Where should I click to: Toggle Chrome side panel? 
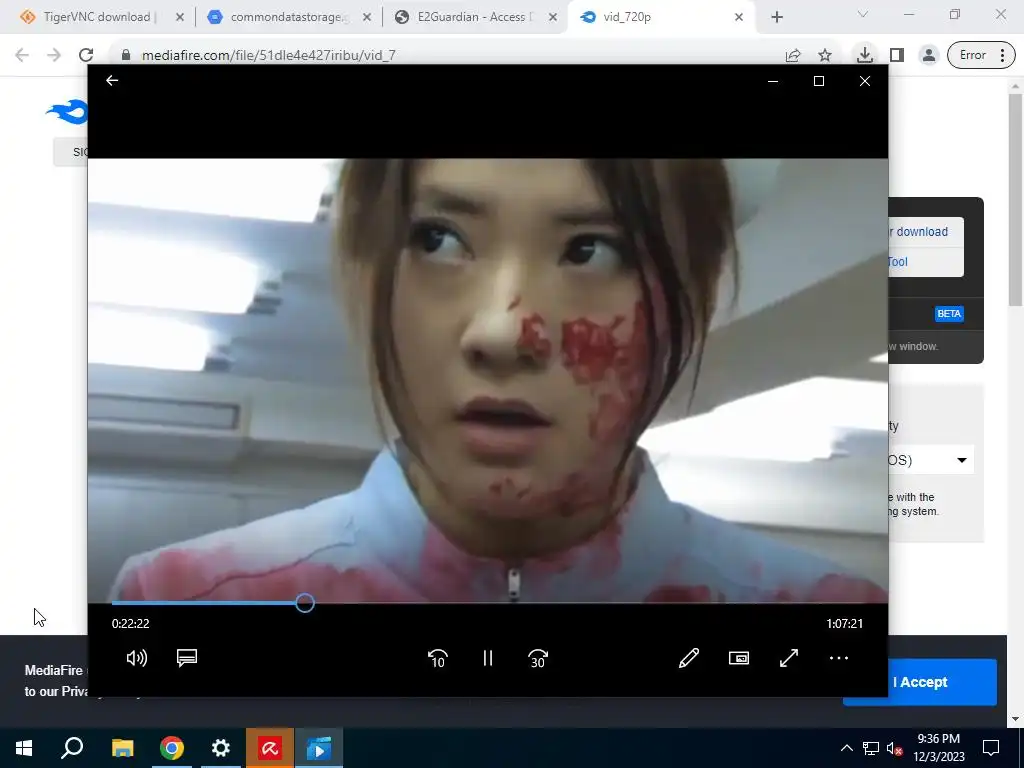(897, 55)
